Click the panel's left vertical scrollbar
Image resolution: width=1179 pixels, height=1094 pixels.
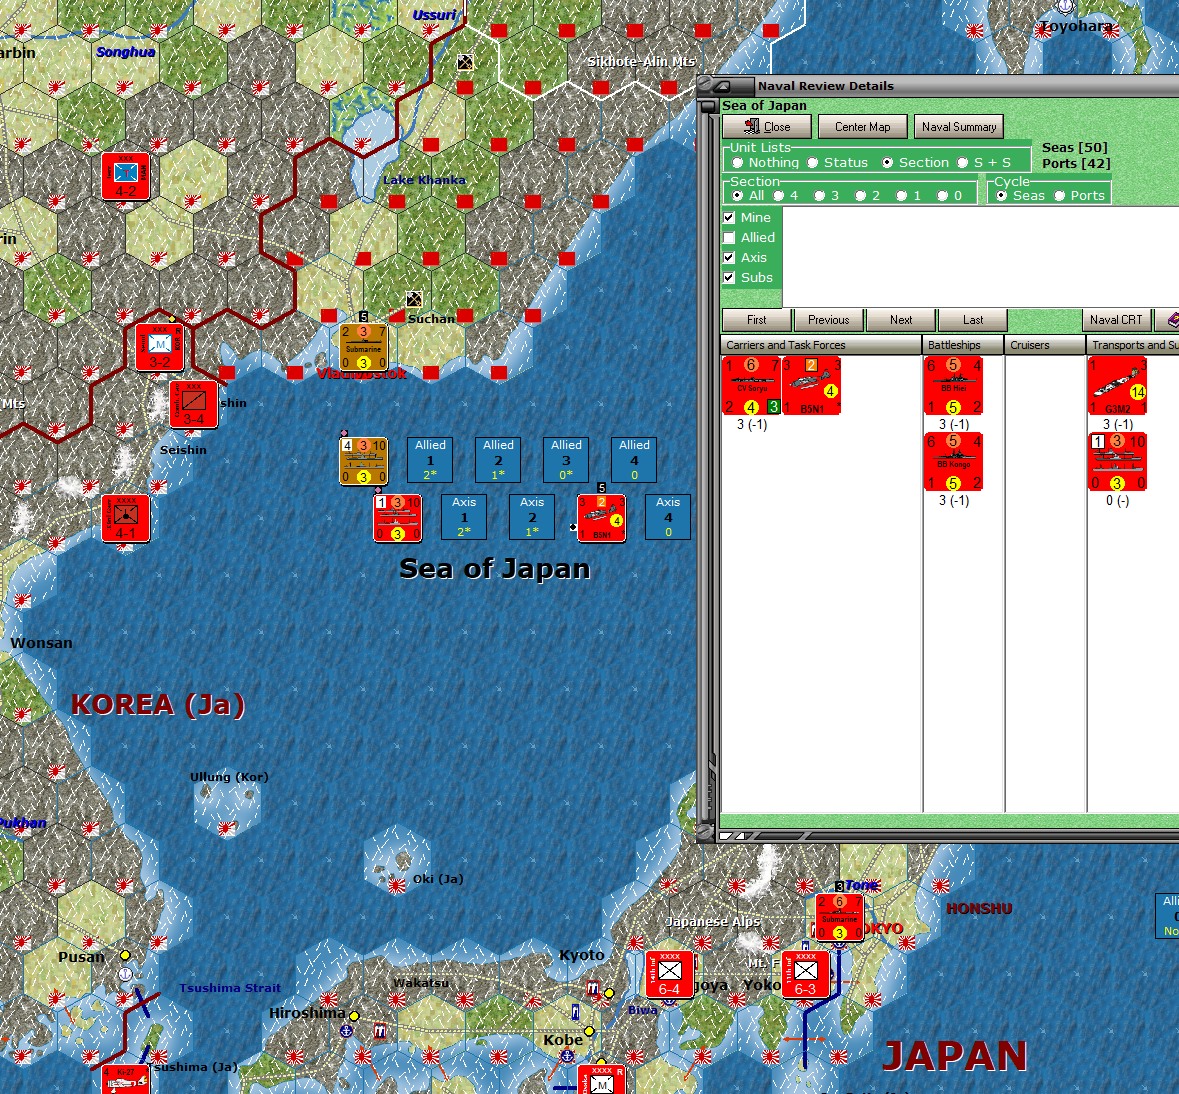pos(707,462)
